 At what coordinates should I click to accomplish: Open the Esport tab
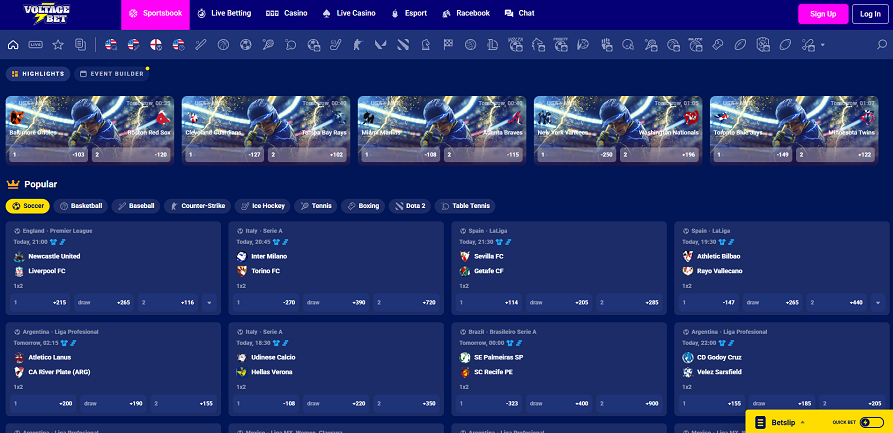click(409, 13)
